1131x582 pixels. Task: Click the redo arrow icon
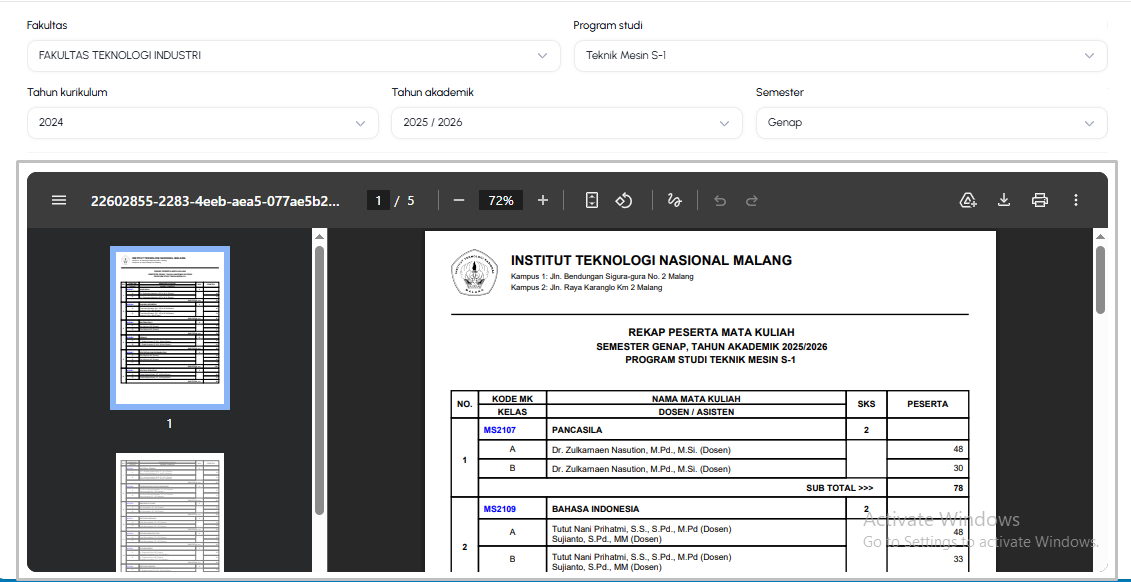[x=752, y=200]
